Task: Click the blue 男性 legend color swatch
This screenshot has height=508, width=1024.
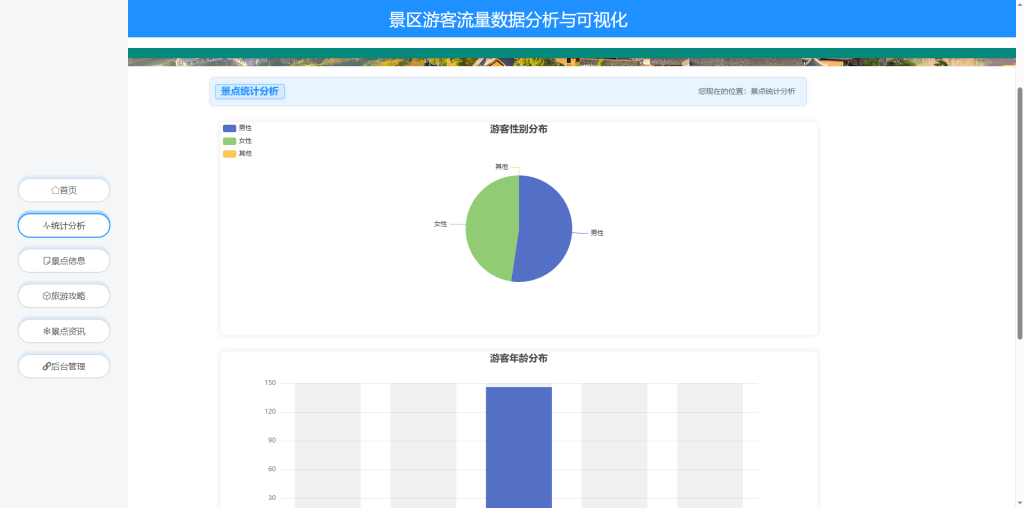Action: click(229, 128)
